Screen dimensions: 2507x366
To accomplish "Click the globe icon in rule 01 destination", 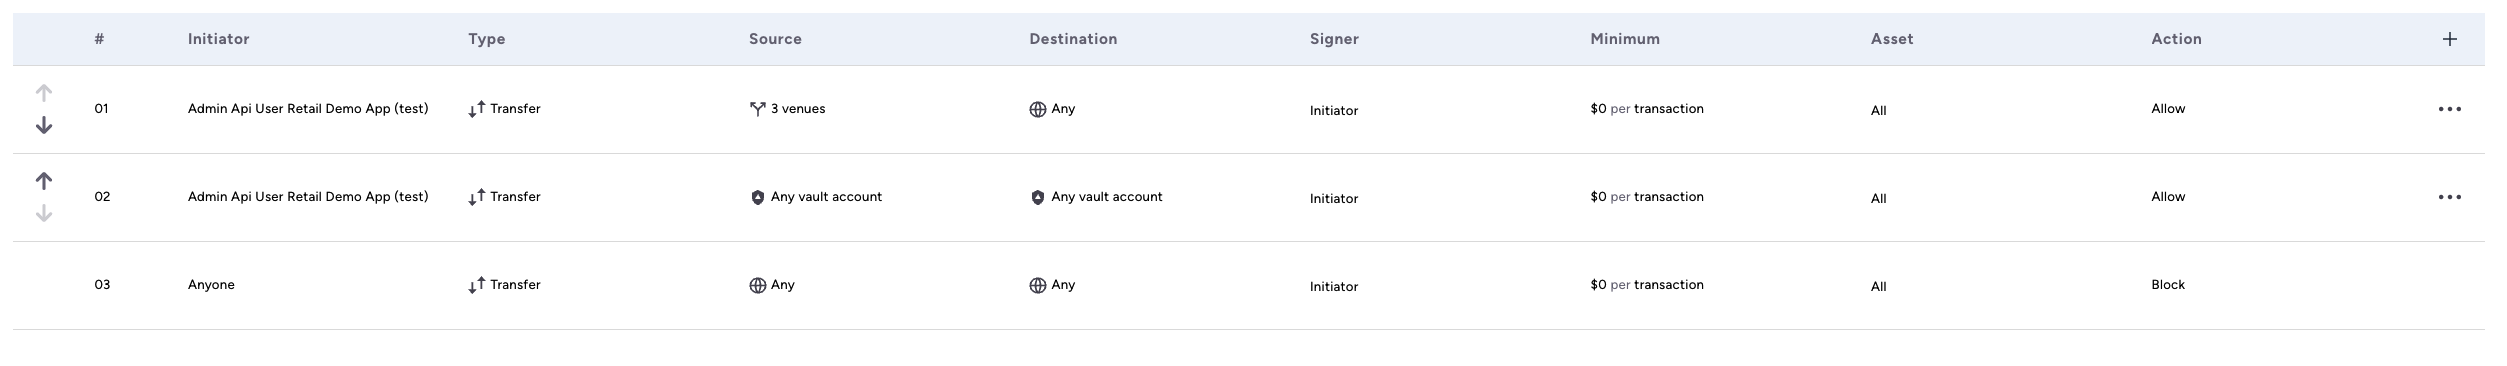I will (1038, 109).
